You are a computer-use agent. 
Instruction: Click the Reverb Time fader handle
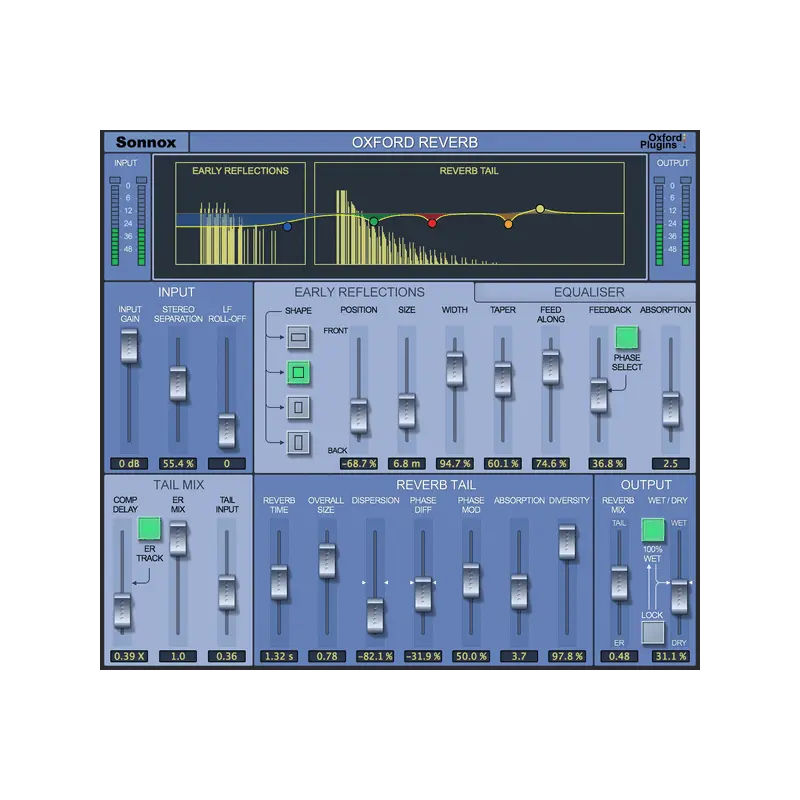pyautogui.click(x=279, y=582)
